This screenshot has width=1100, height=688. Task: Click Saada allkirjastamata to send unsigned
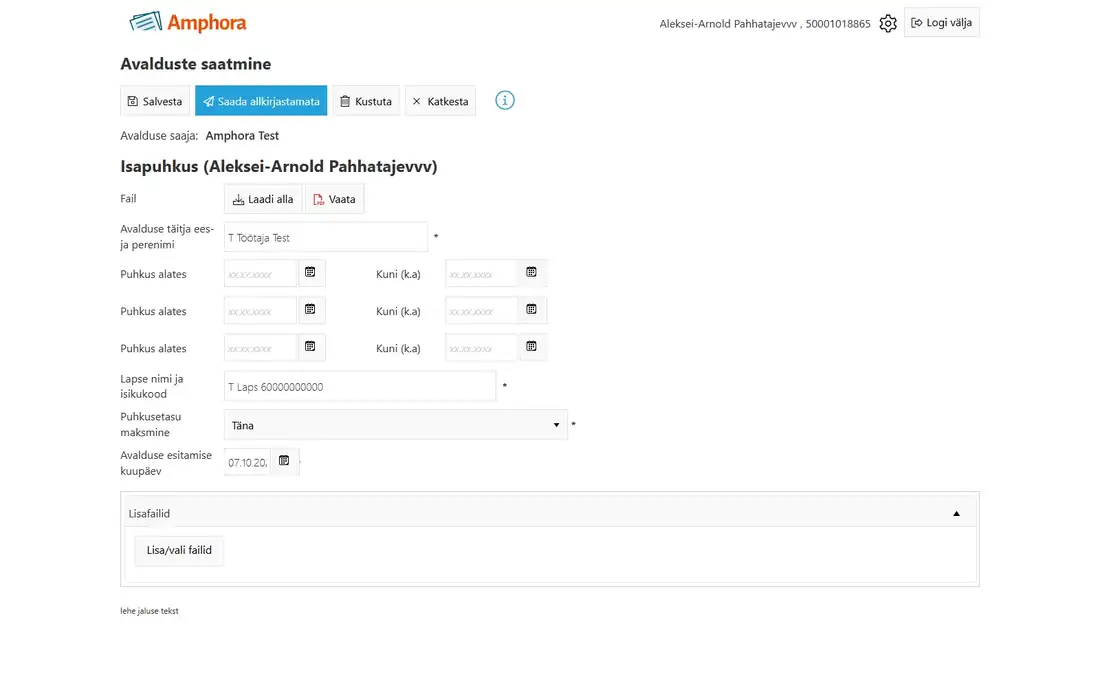(261, 101)
